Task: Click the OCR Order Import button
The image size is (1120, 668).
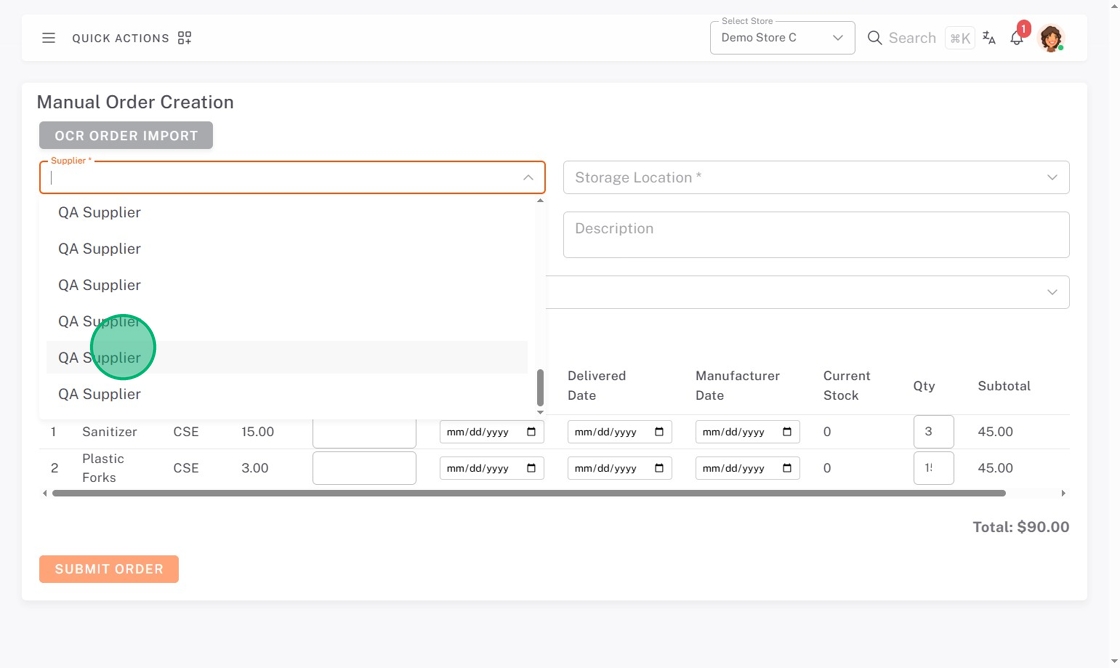Action: [126, 136]
